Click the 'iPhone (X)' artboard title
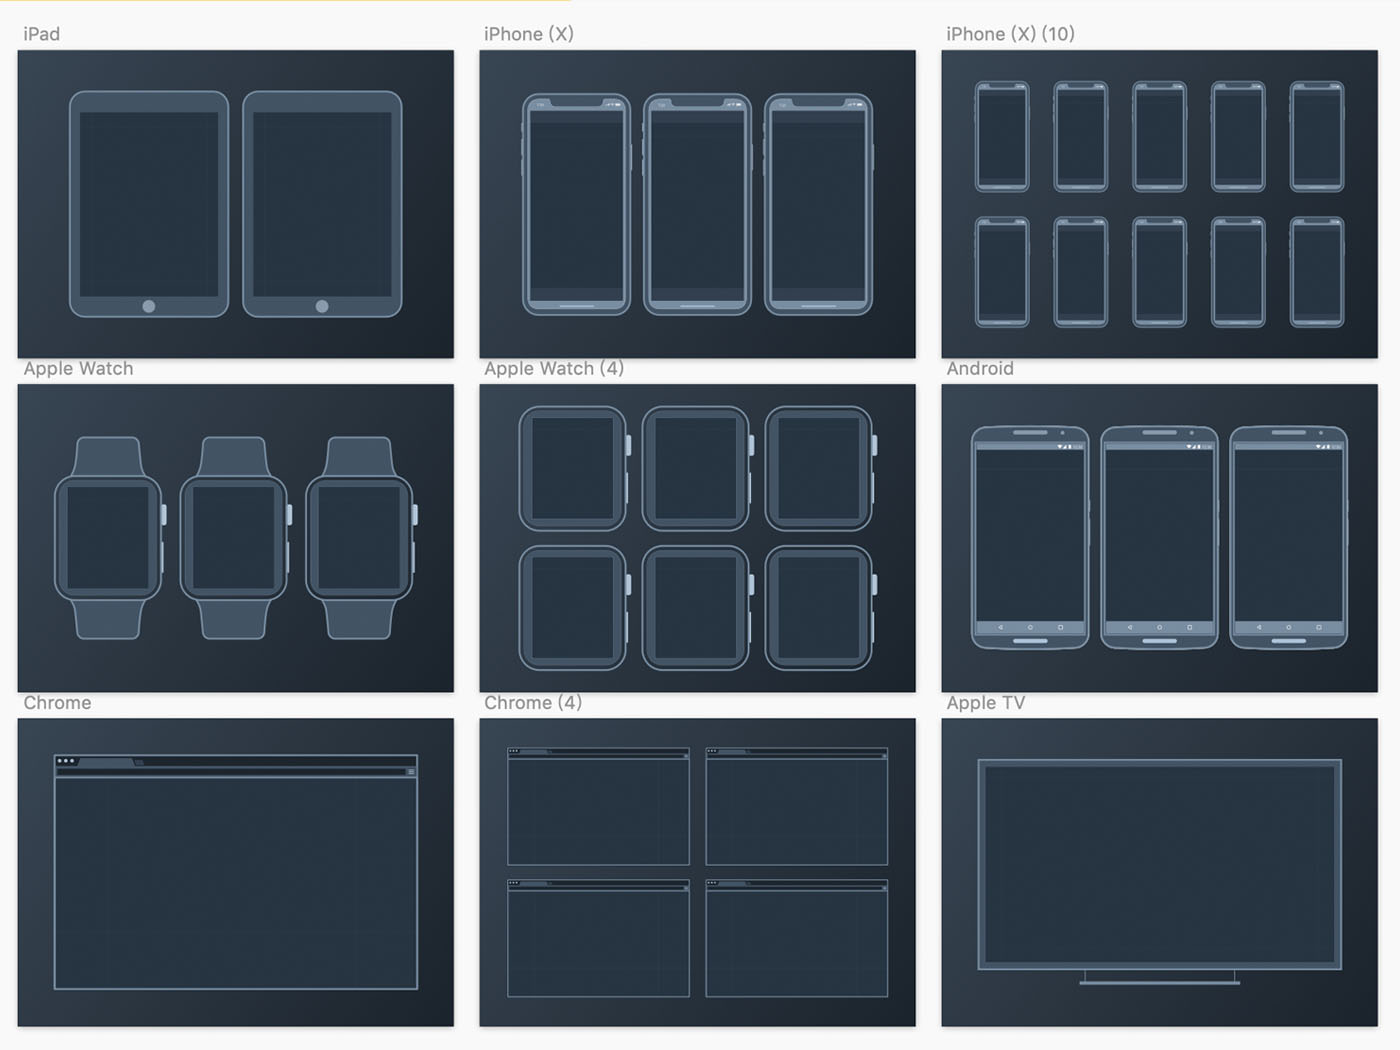Image resolution: width=1400 pixels, height=1050 pixels. click(x=528, y=34)
